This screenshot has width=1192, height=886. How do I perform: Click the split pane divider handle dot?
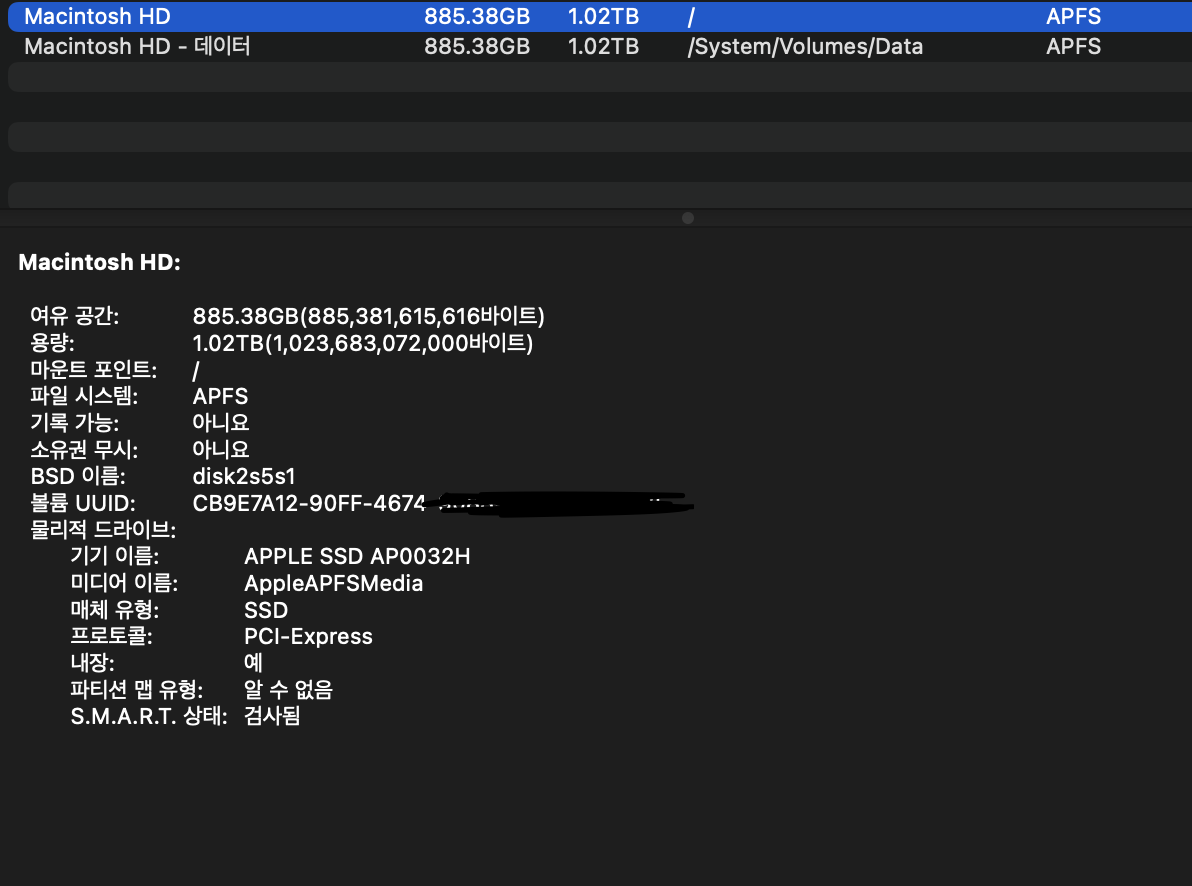[688, 218]
